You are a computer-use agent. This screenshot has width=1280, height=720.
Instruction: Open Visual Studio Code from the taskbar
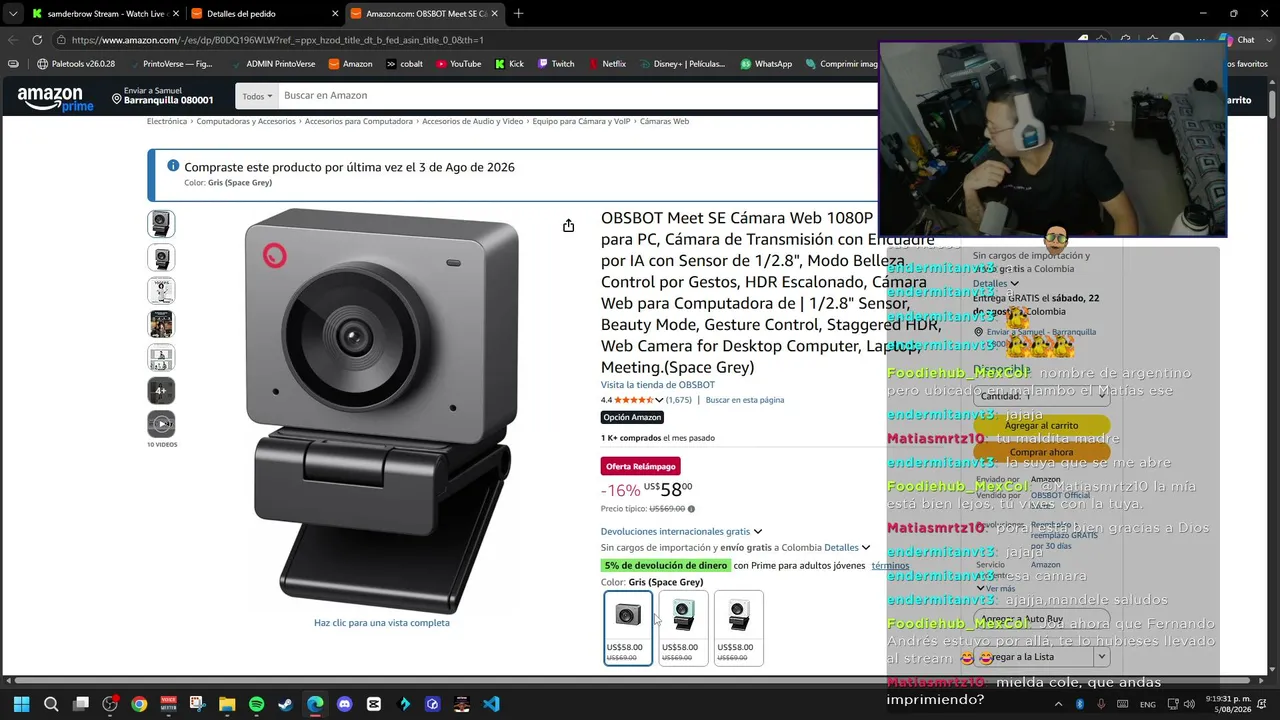pos(491,704)
